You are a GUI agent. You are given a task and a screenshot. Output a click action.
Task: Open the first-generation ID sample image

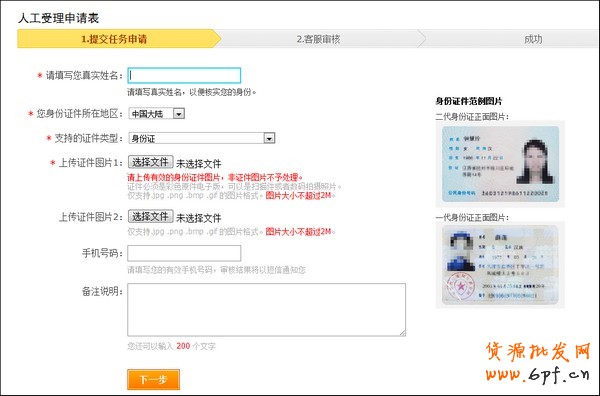500,265
